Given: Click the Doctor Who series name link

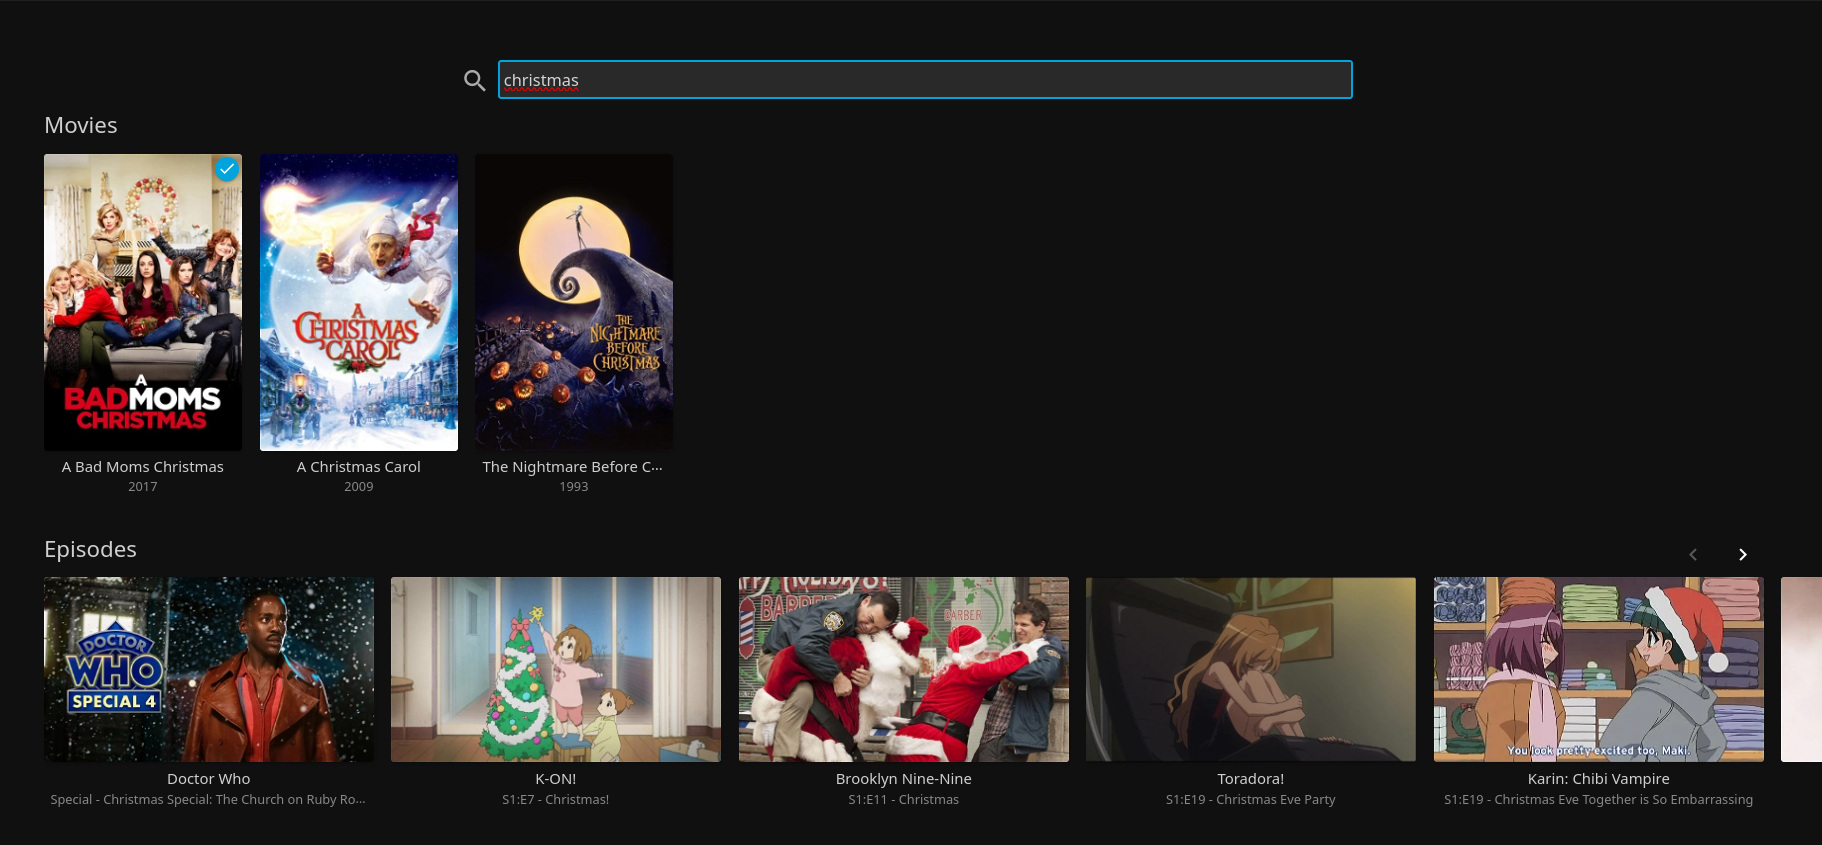Looking at the screenshot, I should (x=209, y=779).
